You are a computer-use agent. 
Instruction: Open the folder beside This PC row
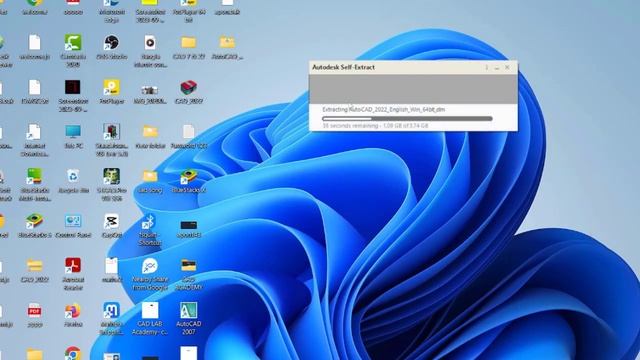pos(150,132)
